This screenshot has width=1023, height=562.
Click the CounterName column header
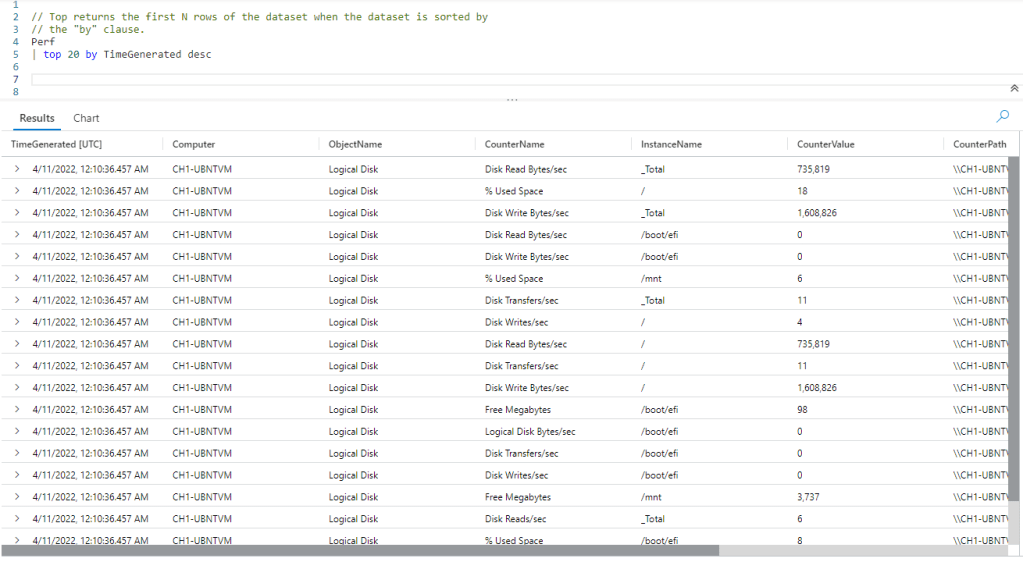point(514,144)
